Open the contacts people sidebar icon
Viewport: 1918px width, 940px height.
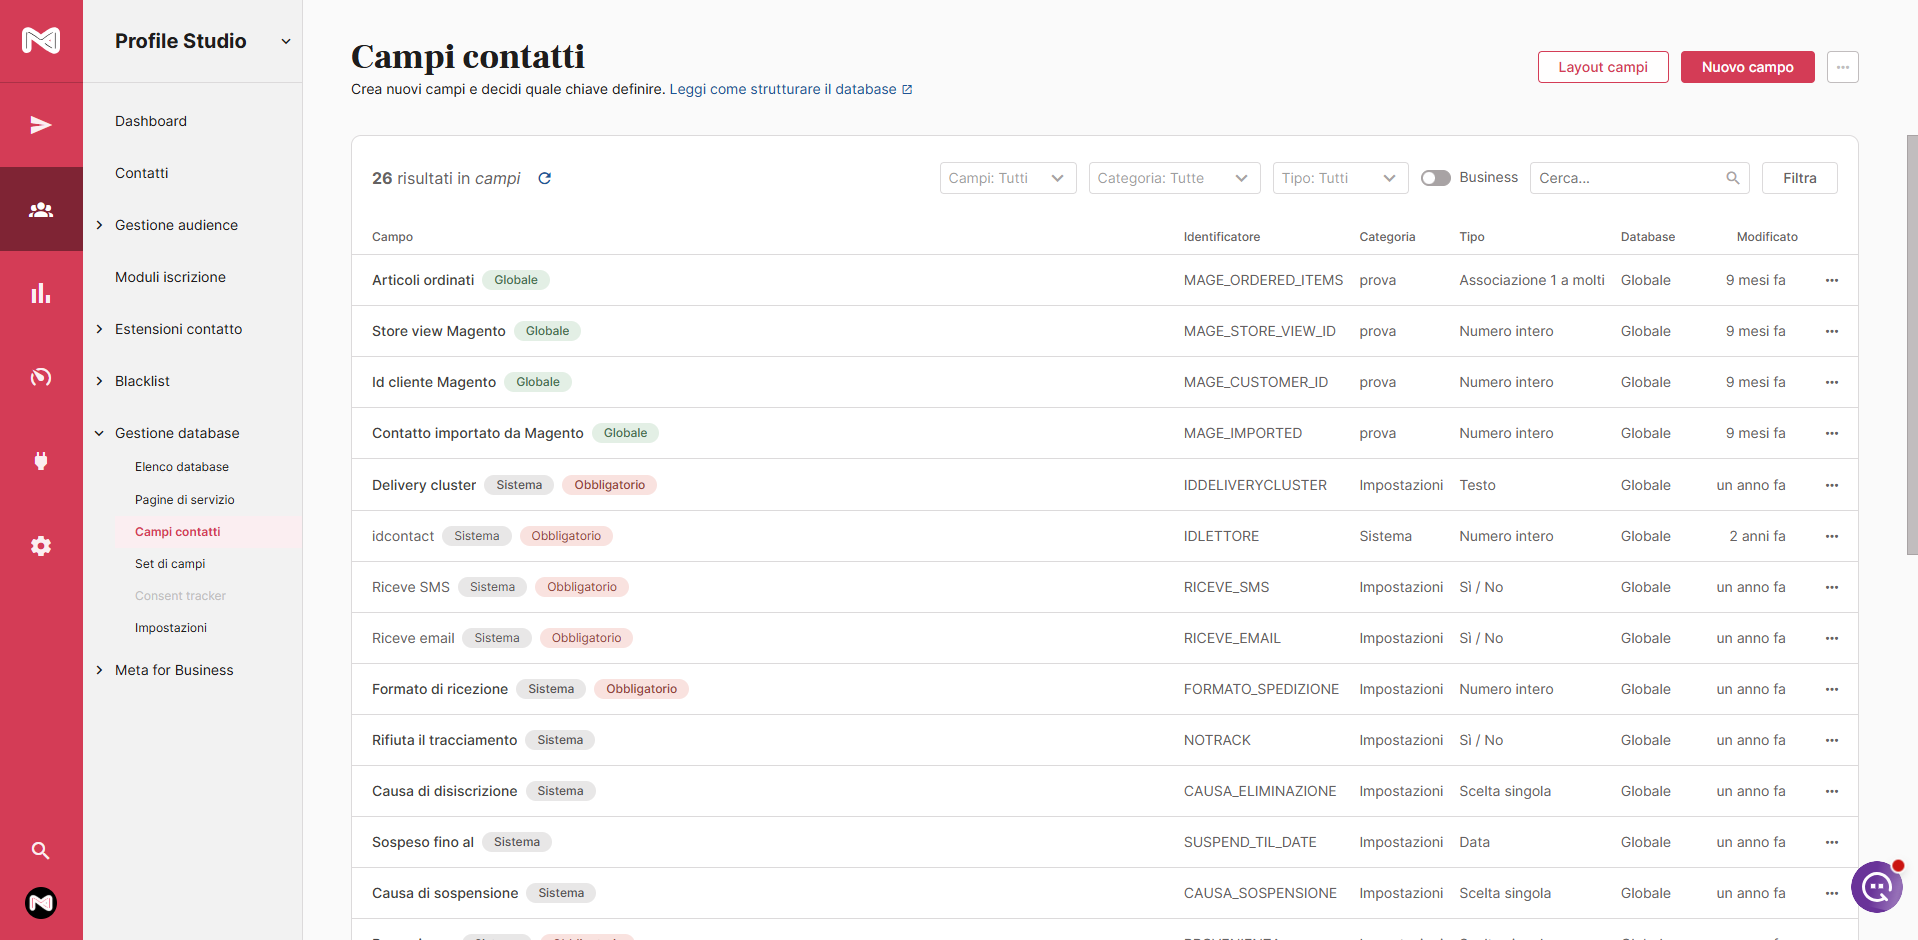(41, 210)
